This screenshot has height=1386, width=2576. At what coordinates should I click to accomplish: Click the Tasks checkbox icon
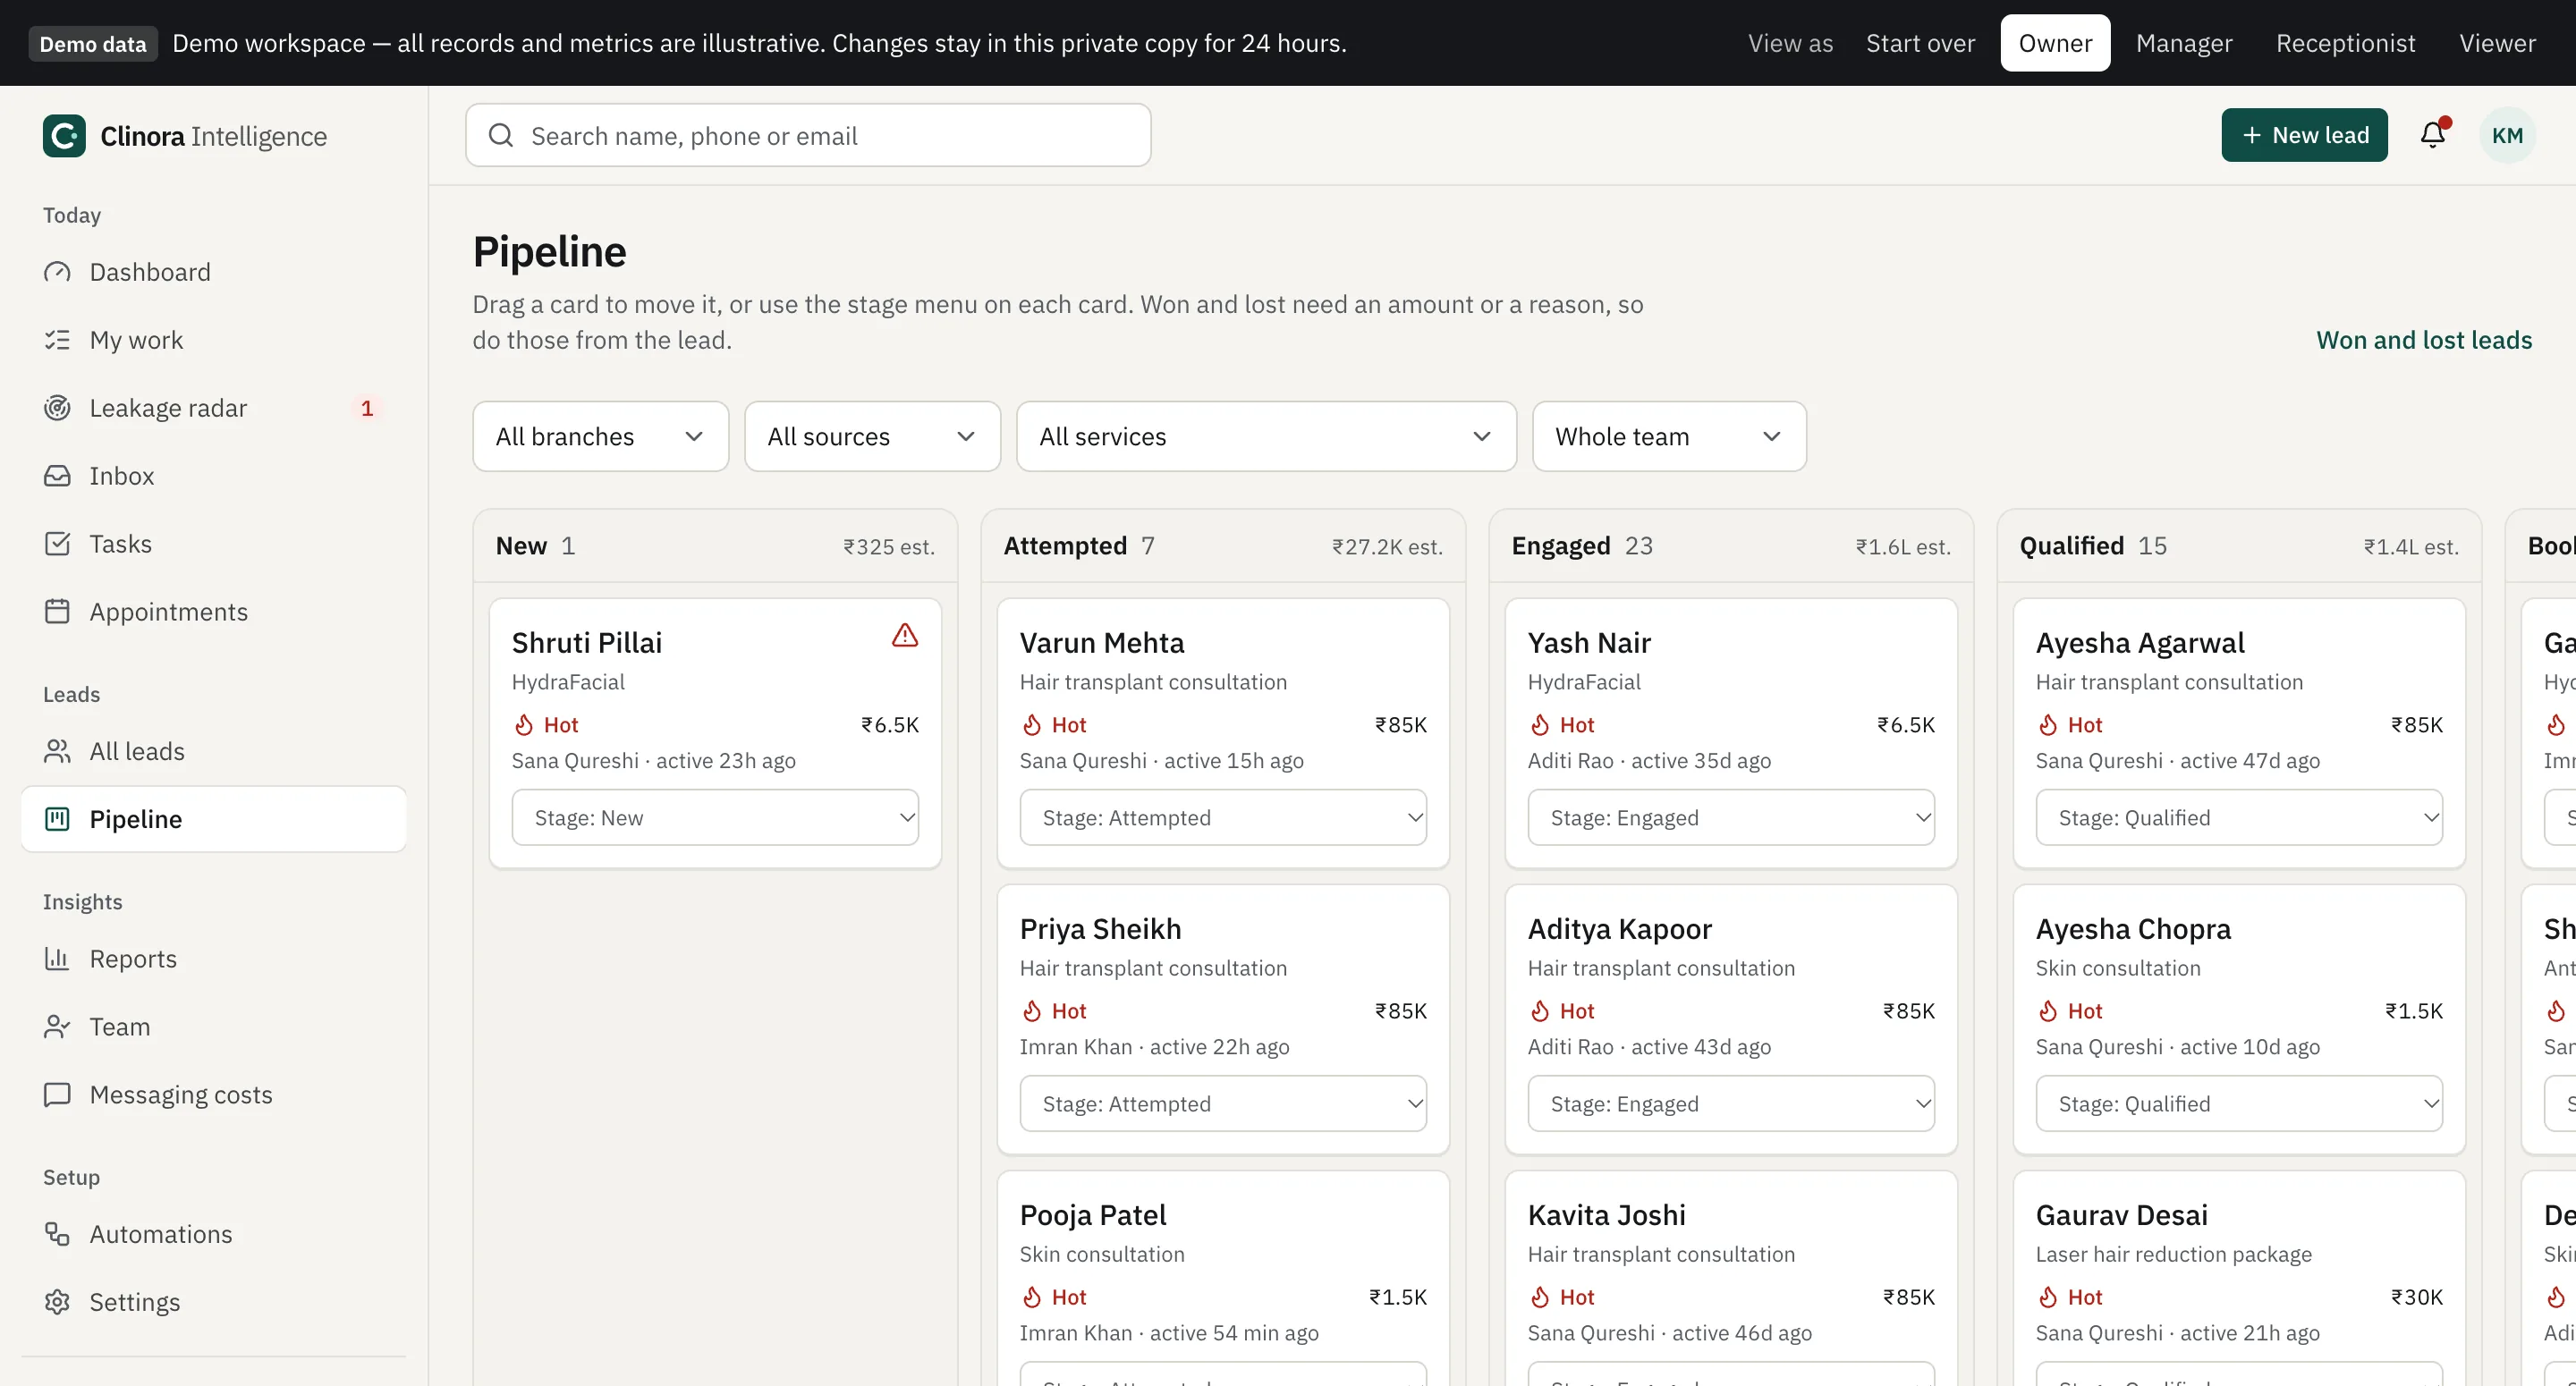click(57, 544)
